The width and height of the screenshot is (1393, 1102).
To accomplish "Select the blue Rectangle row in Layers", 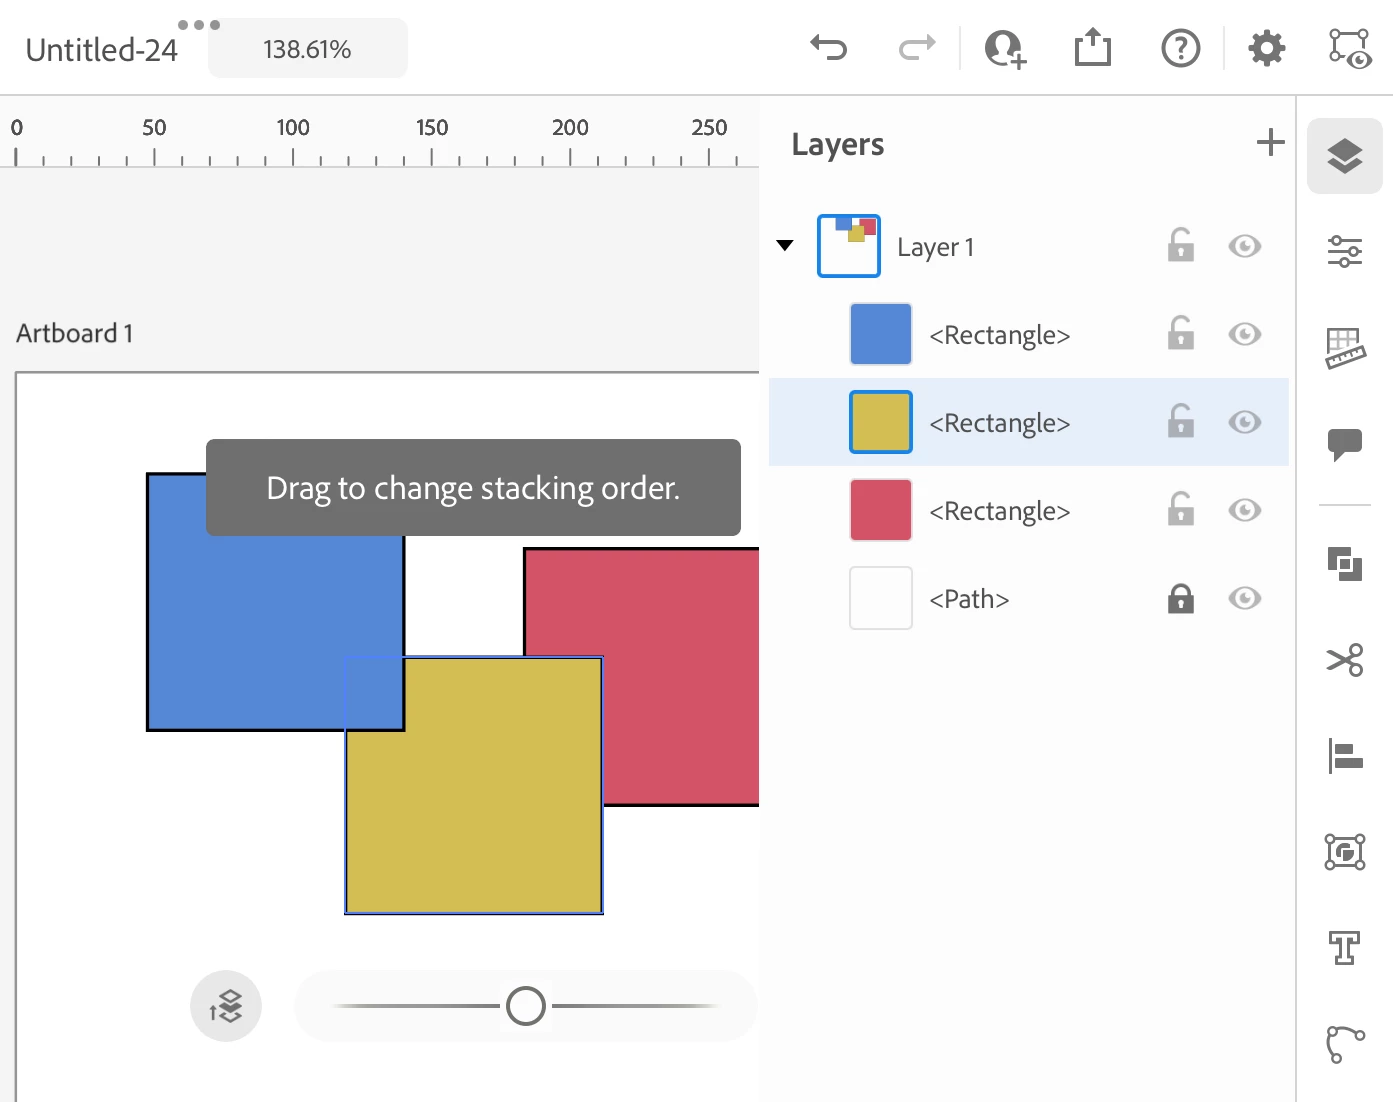I will [1029, 334].
